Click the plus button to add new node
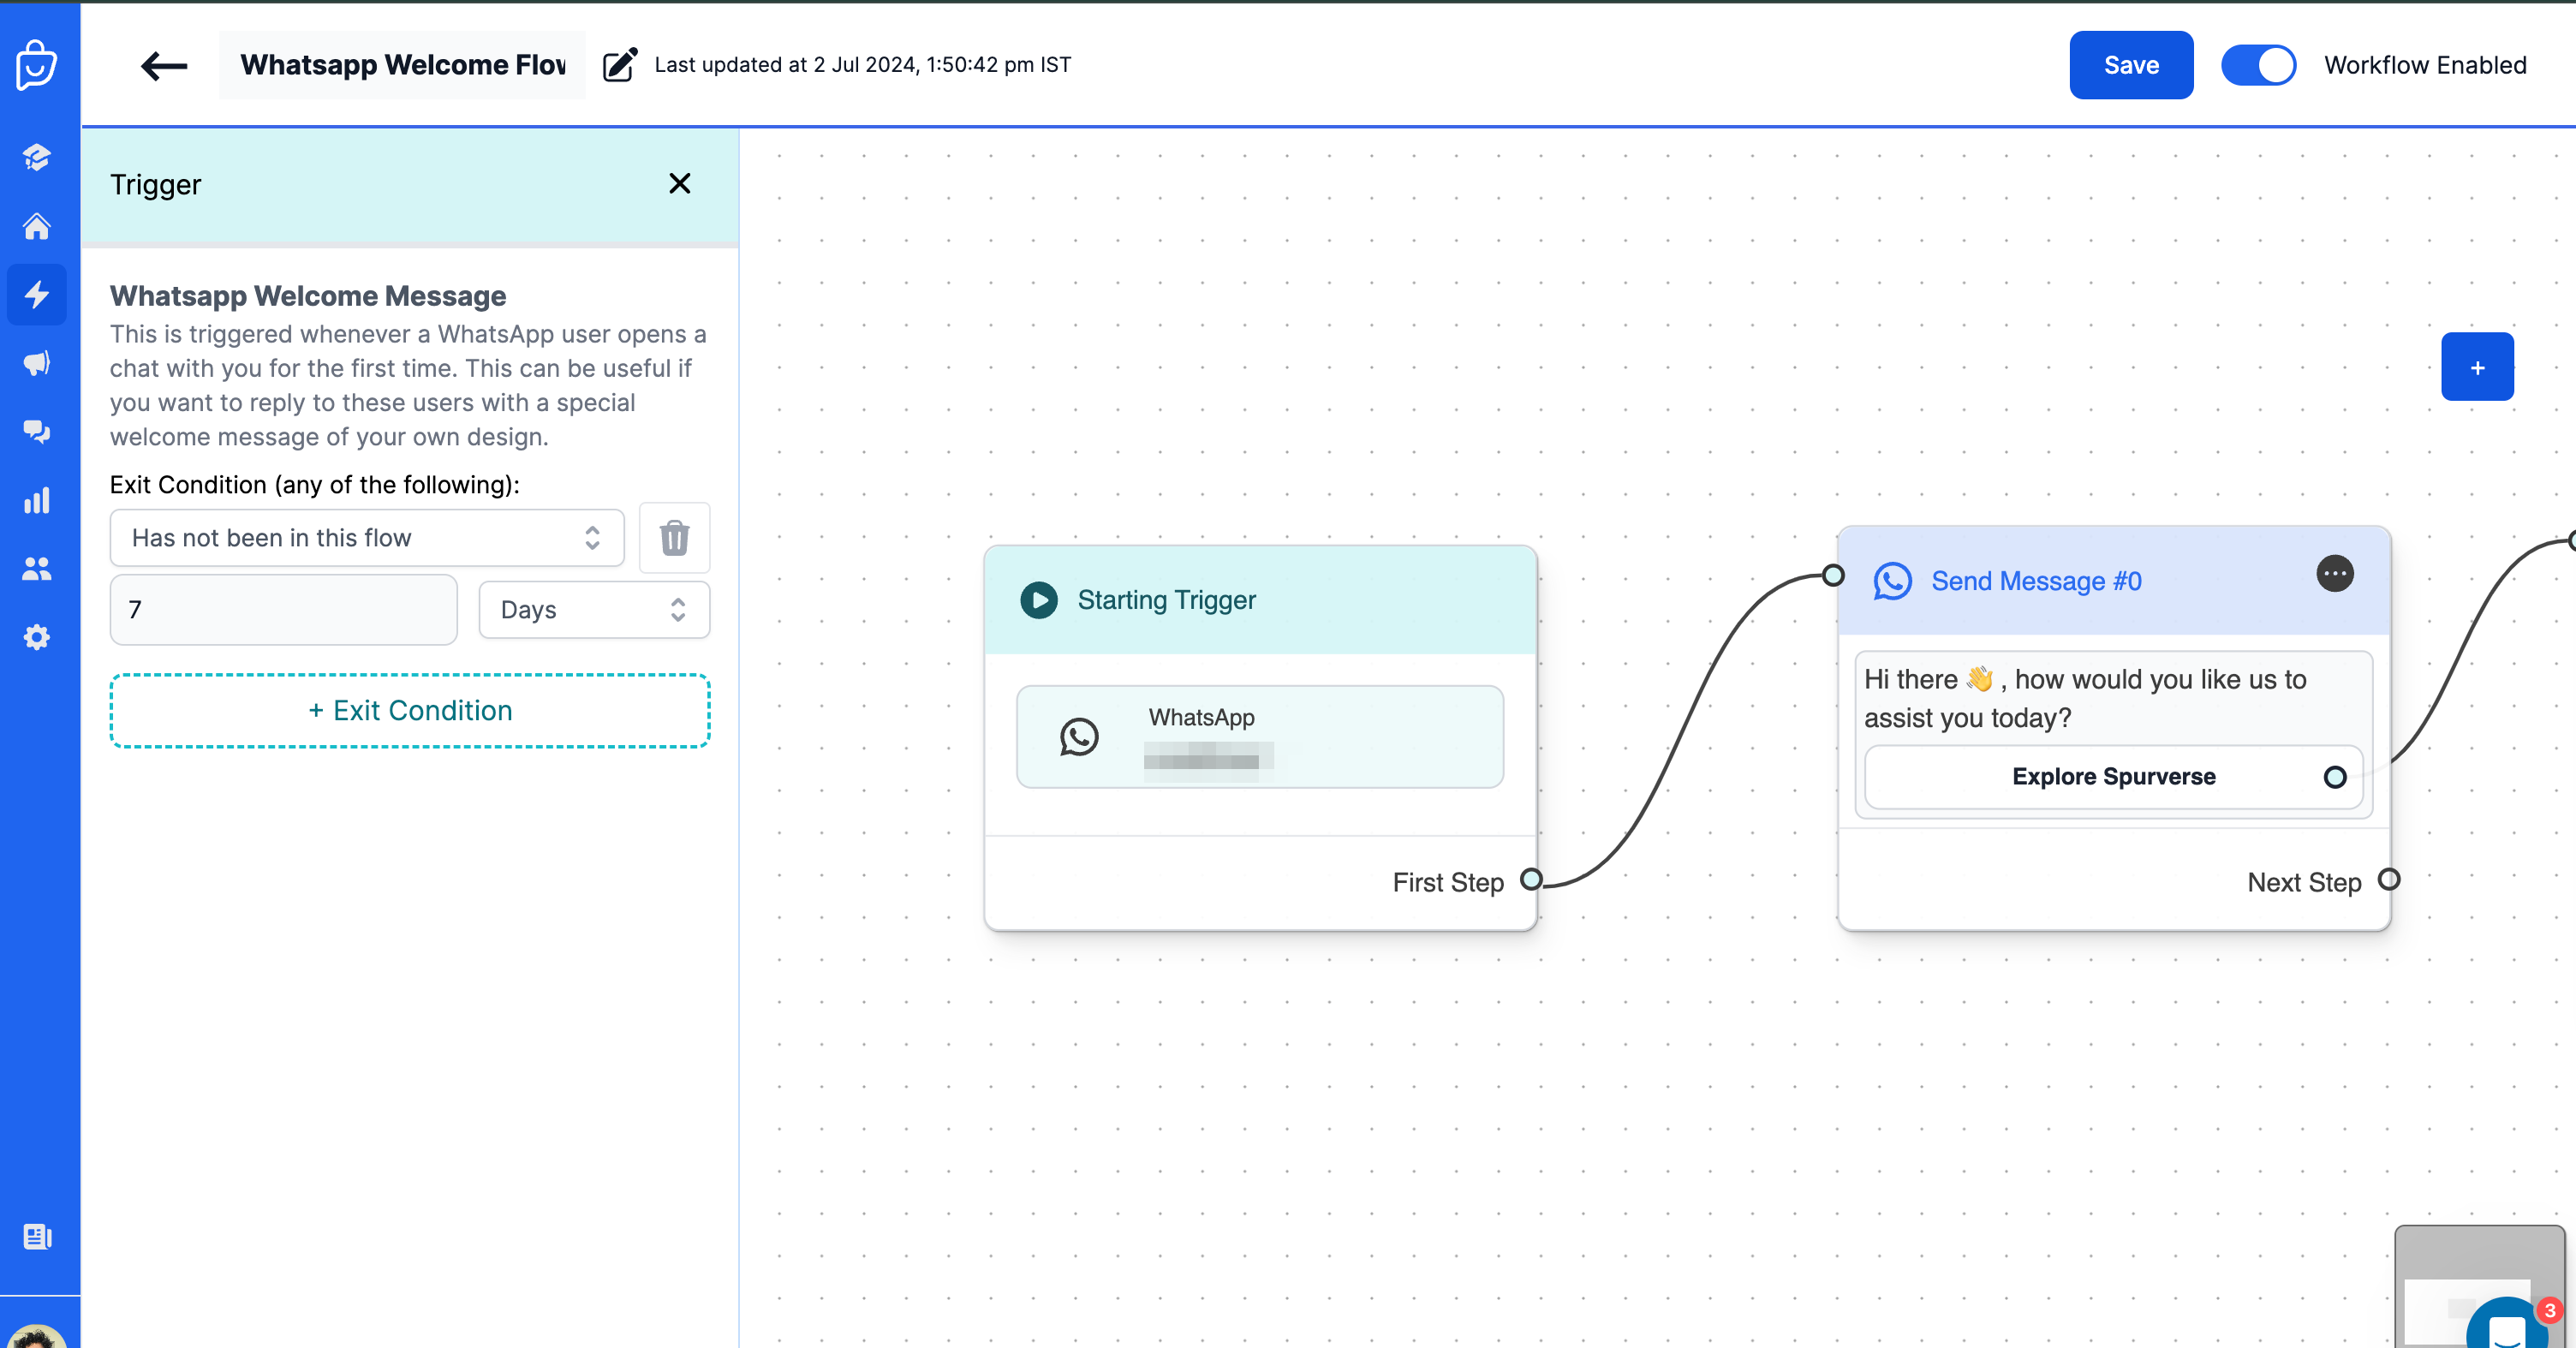Viewport: 2576px width, 1348px height. [x=2479, y=367]
